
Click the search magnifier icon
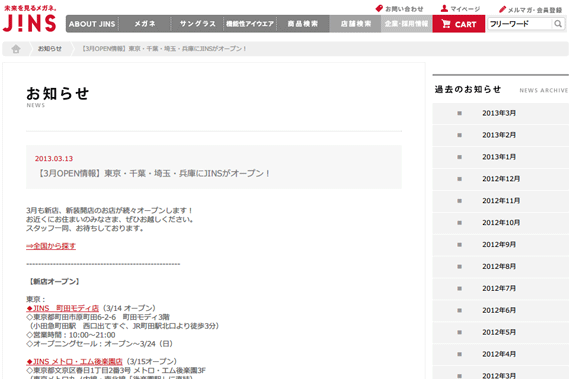point(558,24)
